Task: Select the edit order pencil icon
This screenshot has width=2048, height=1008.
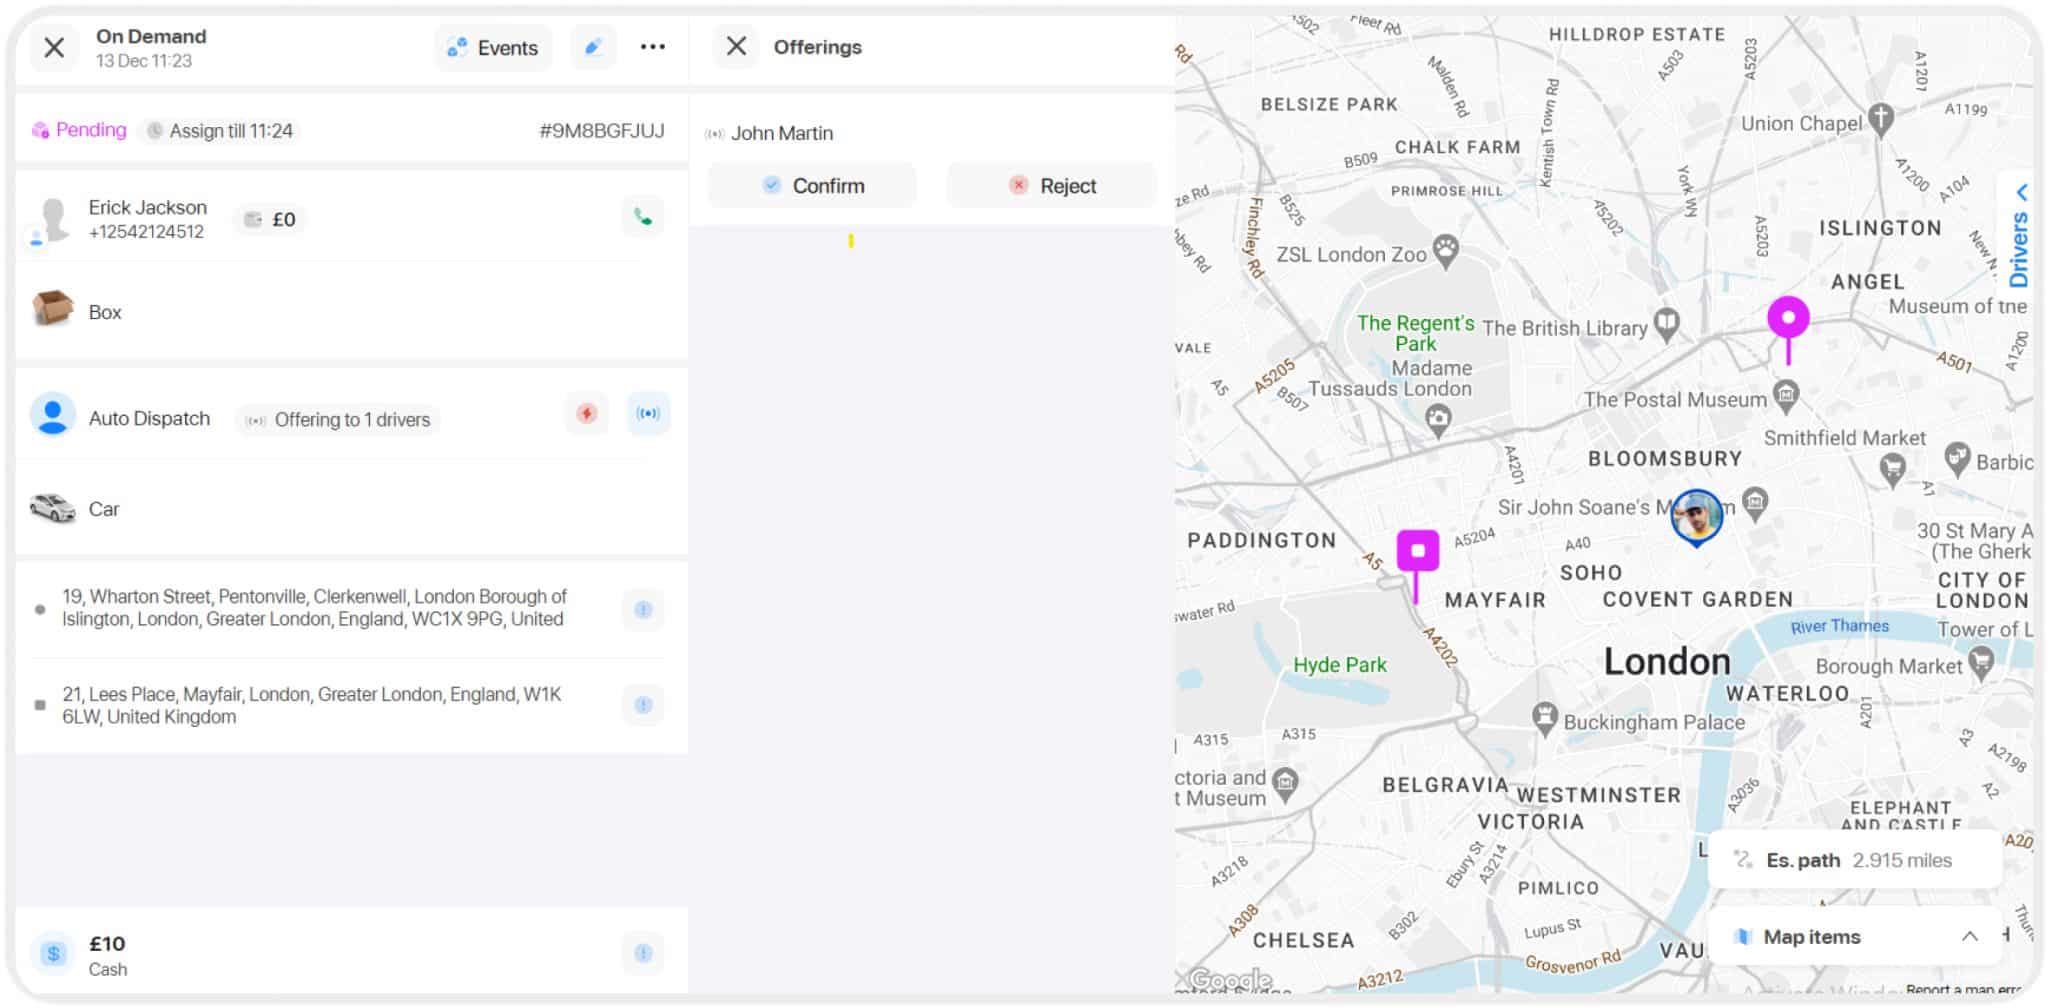Action: tap(593, 47)
